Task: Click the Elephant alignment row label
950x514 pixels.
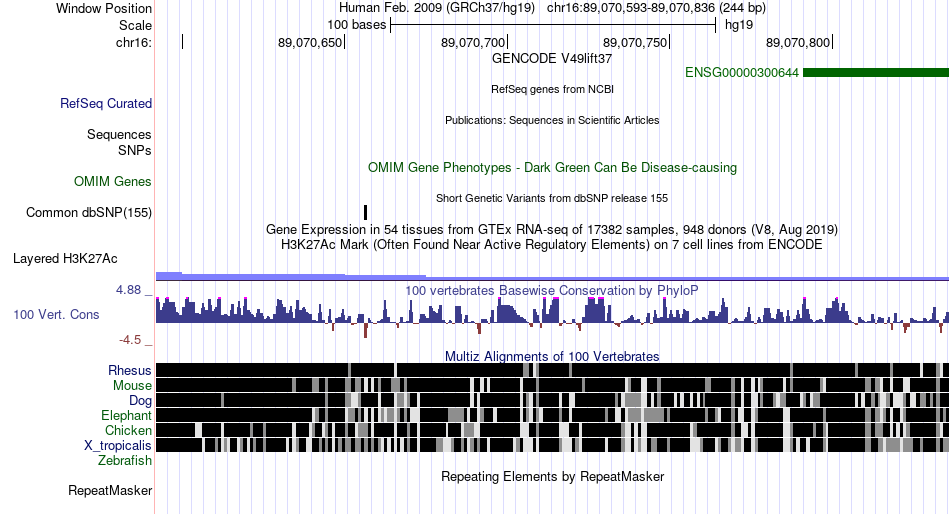Action: (x=127, y=415)
